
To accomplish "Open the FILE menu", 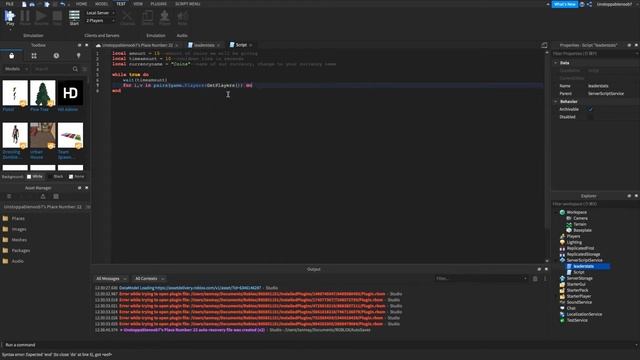I will click(10, 4).
